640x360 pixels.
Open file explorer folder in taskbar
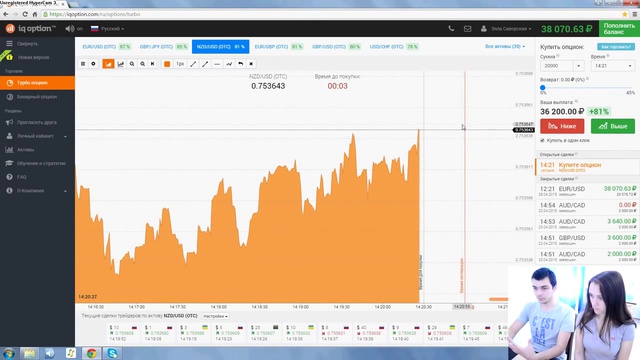(29, 353)
